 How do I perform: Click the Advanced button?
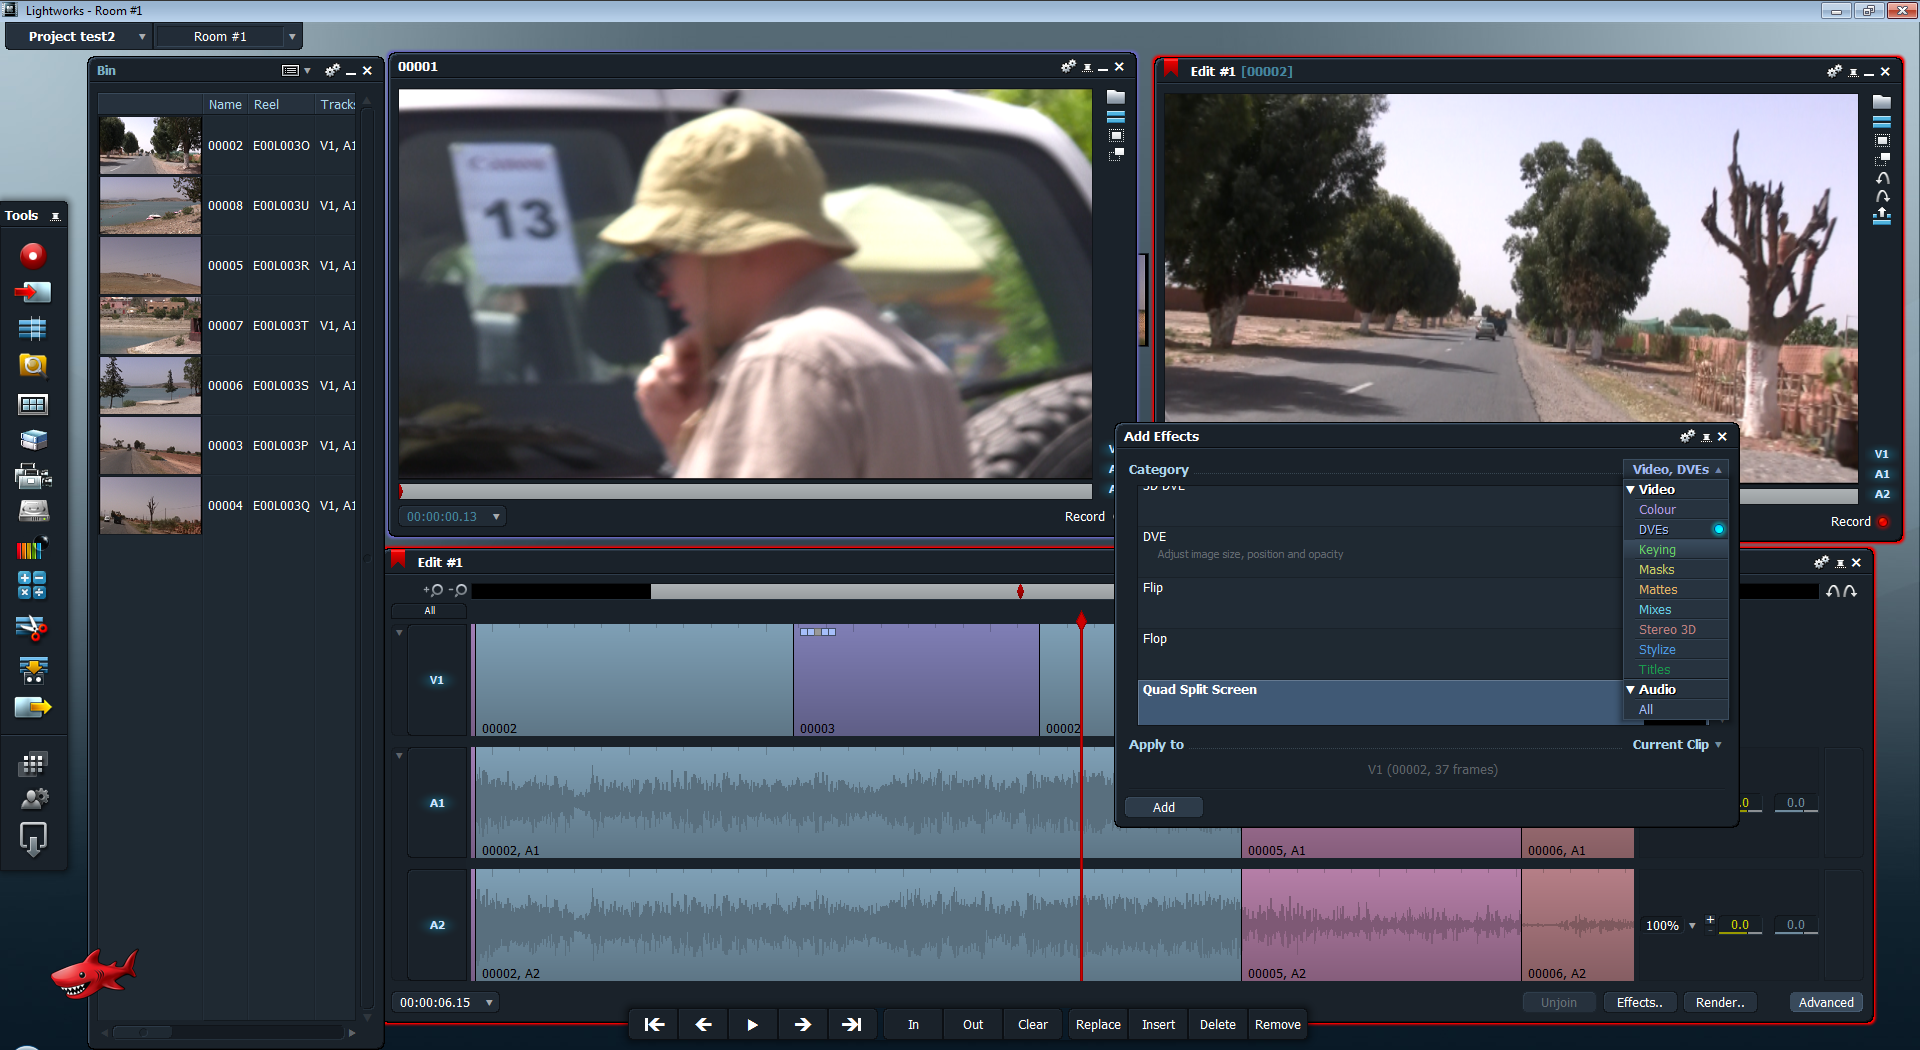[x=1826, y=1002]
